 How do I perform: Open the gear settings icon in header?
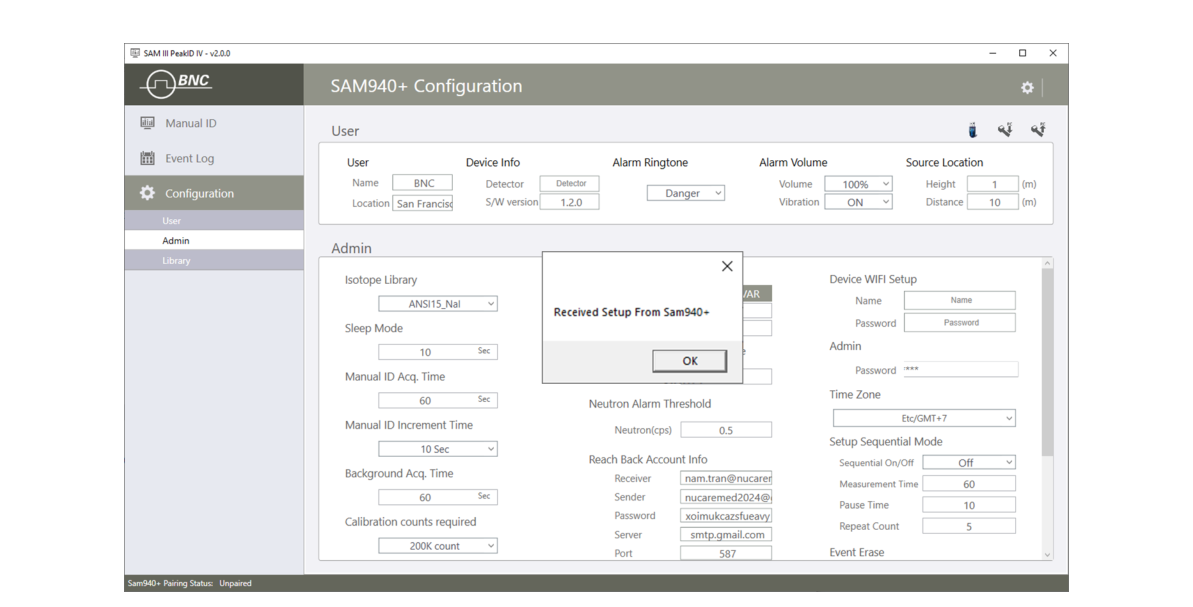click(1027, 87)
